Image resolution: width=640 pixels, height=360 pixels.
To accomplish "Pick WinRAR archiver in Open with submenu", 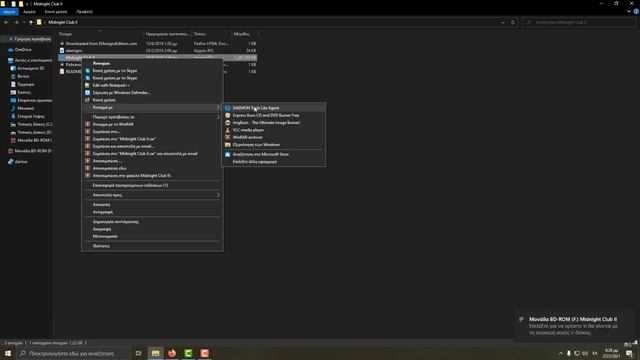I will [x=273, y=137].
